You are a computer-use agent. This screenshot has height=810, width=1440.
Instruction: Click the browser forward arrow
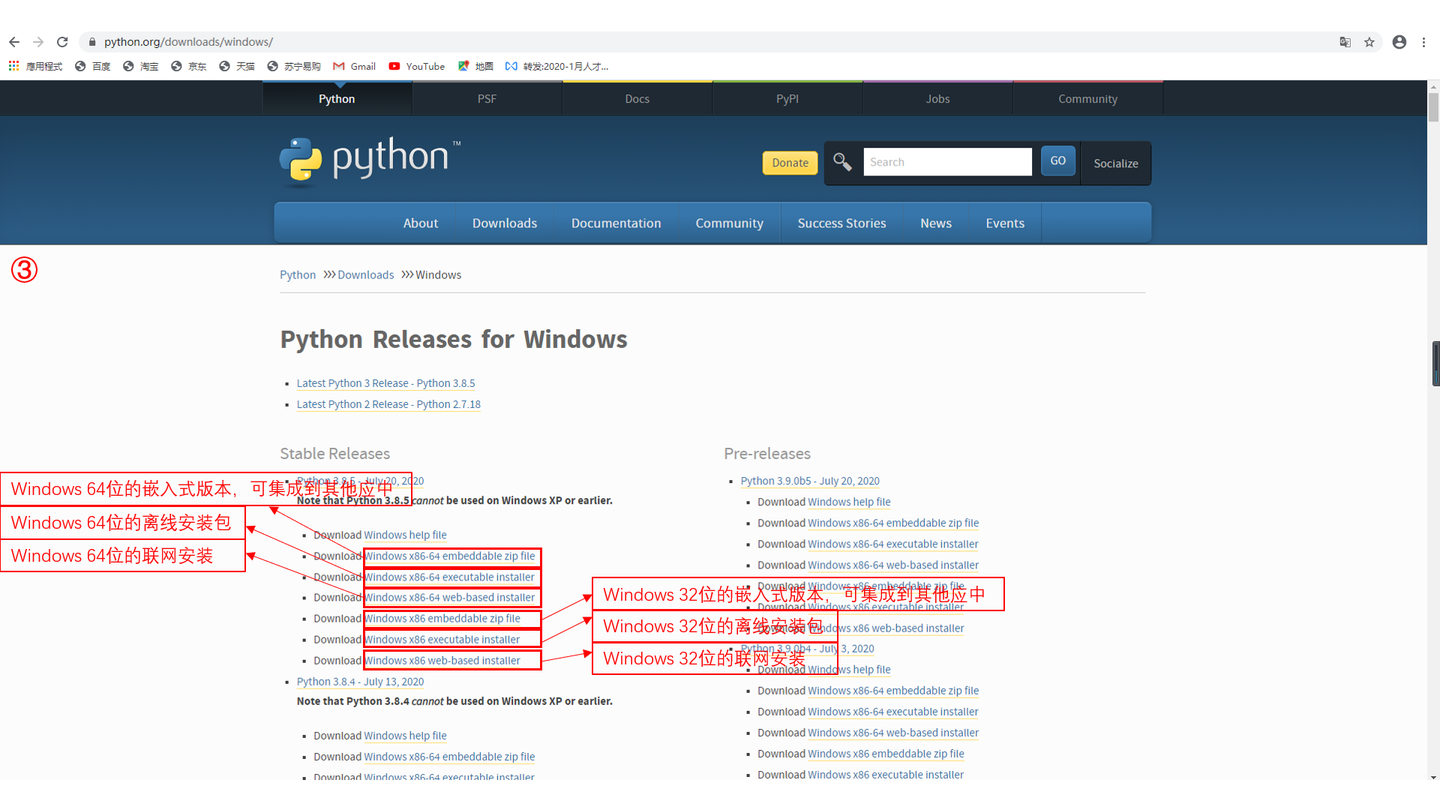(x=38, y=42)
